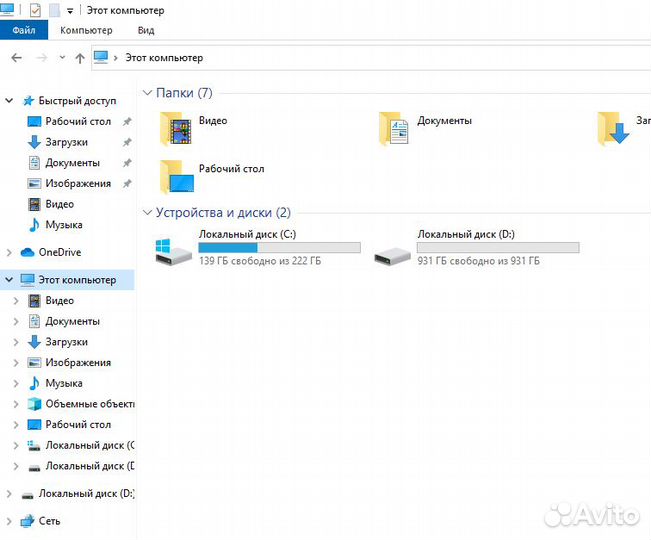
Task: Open the Видео folder icon in Папки
Action: tap(178, 128)
